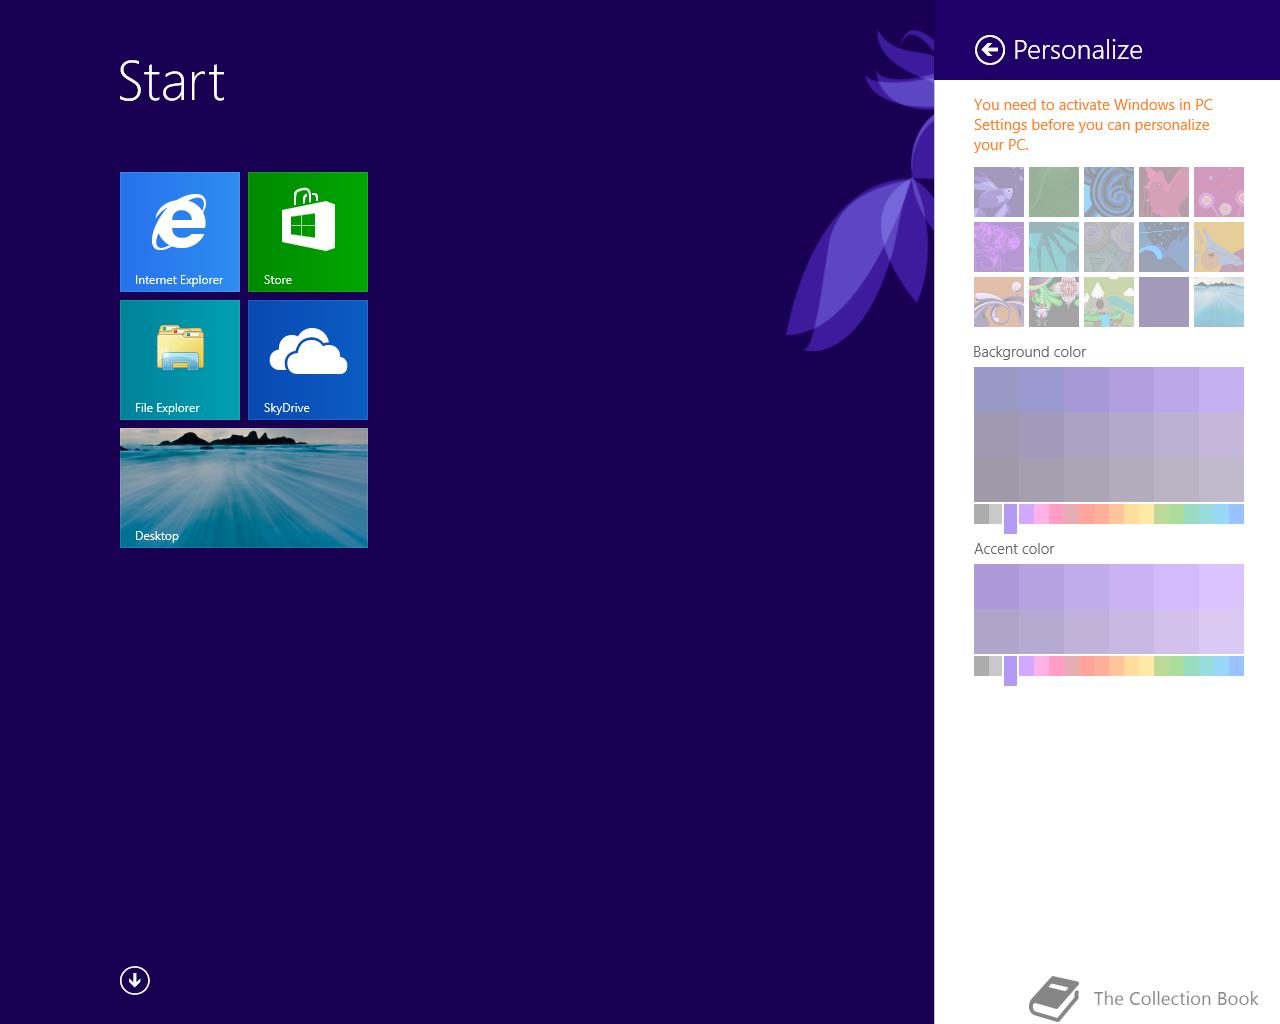Choose the pink lollipop circles background
Viewport: 1280px width, 1024px height.
click(x=1219, y=192)
